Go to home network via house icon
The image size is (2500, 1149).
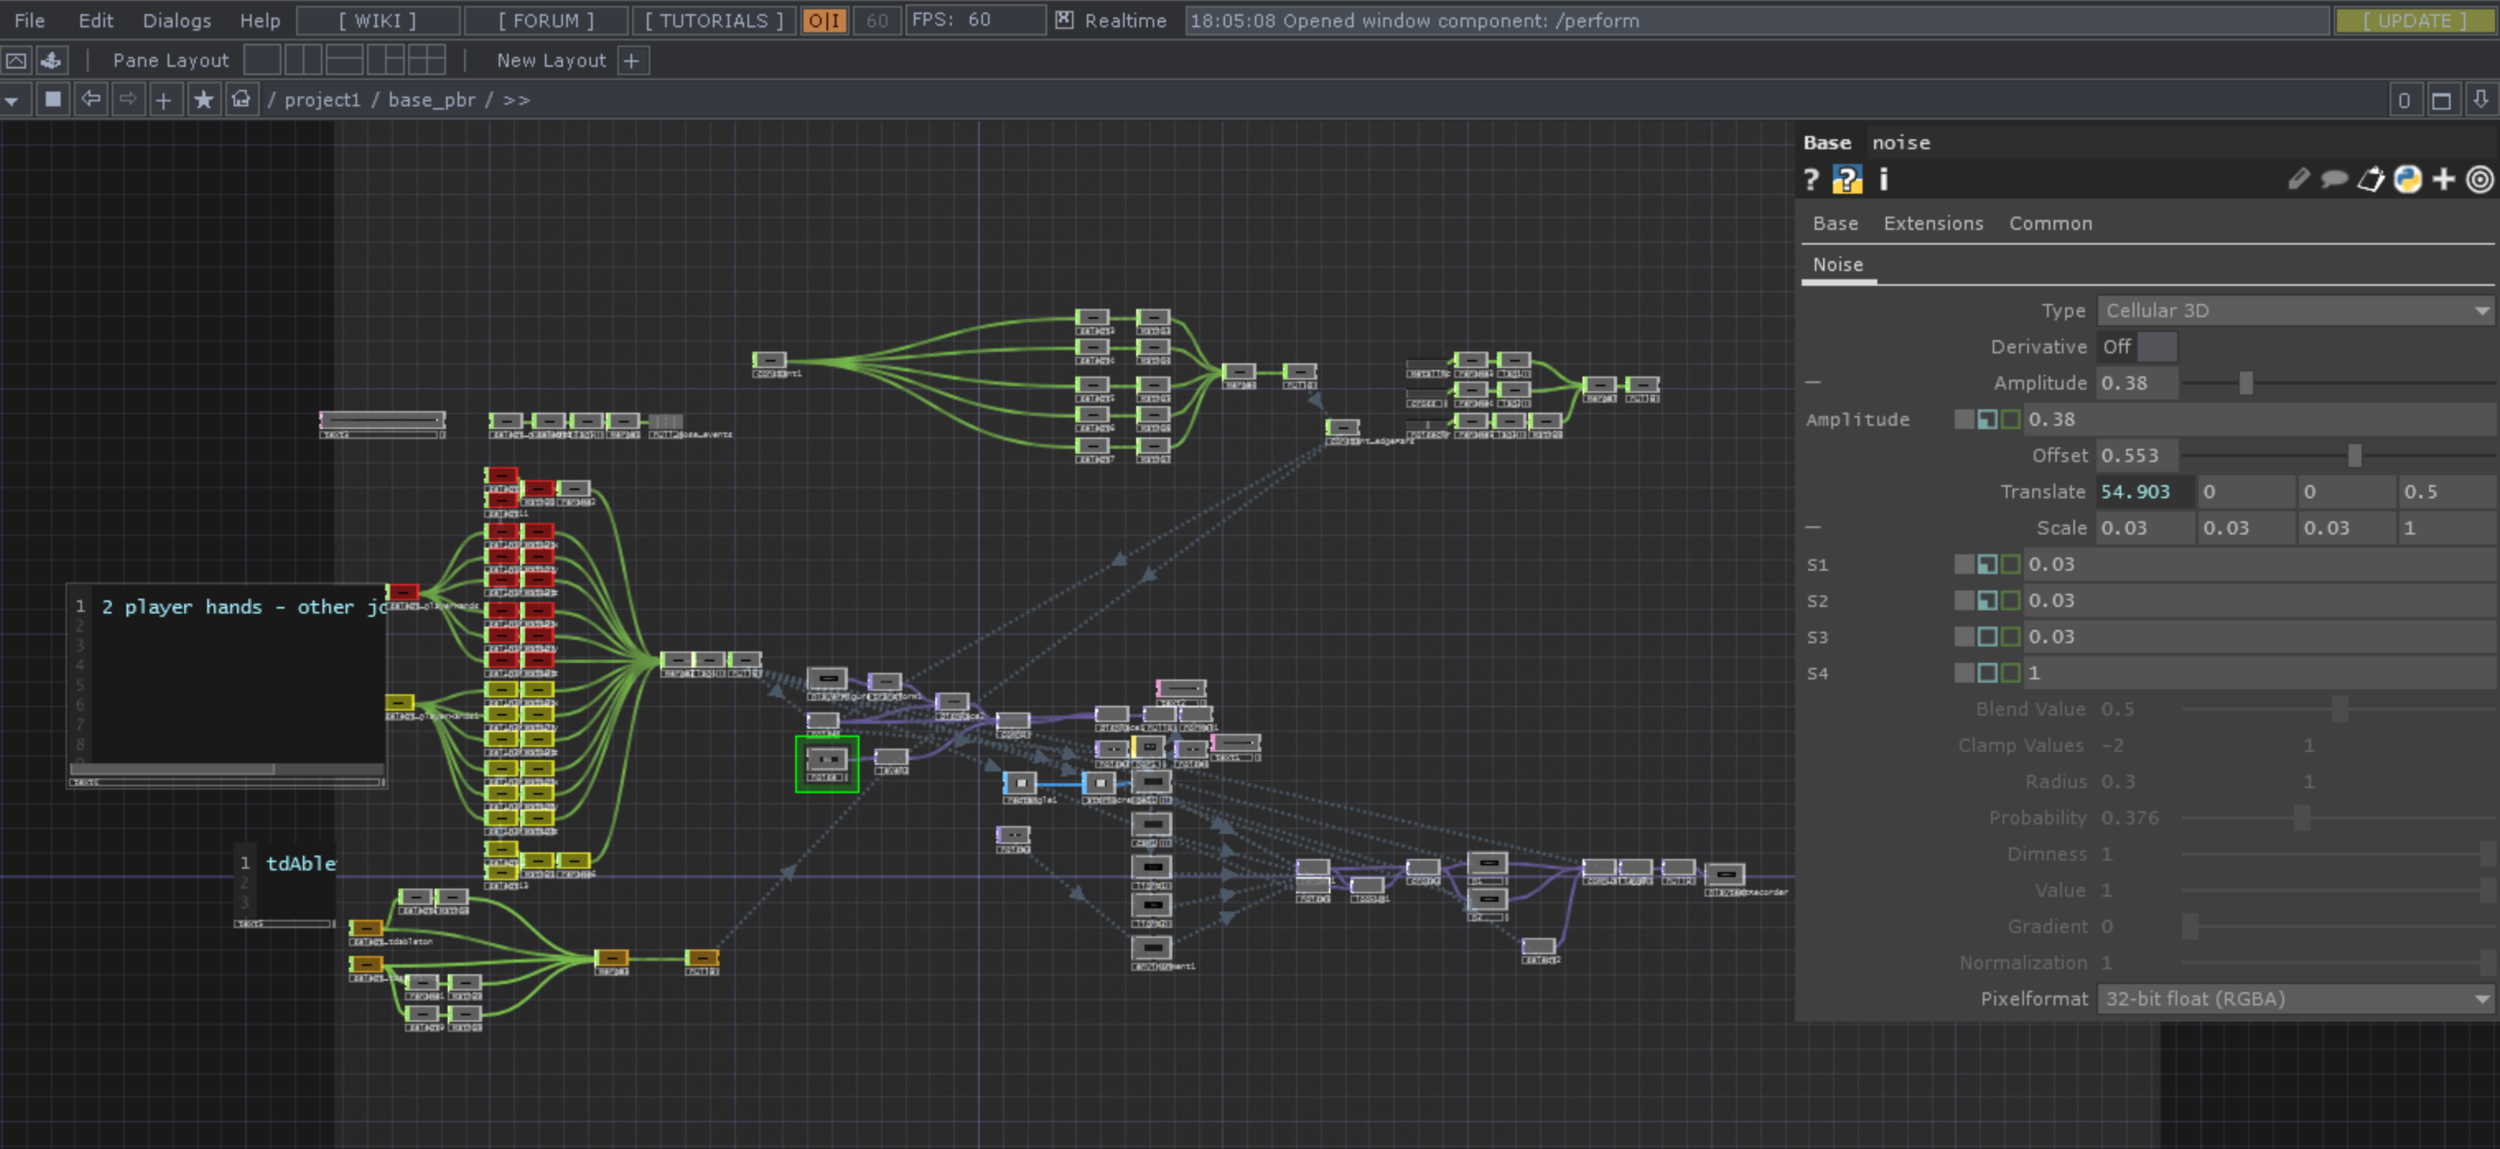point(241,100)
